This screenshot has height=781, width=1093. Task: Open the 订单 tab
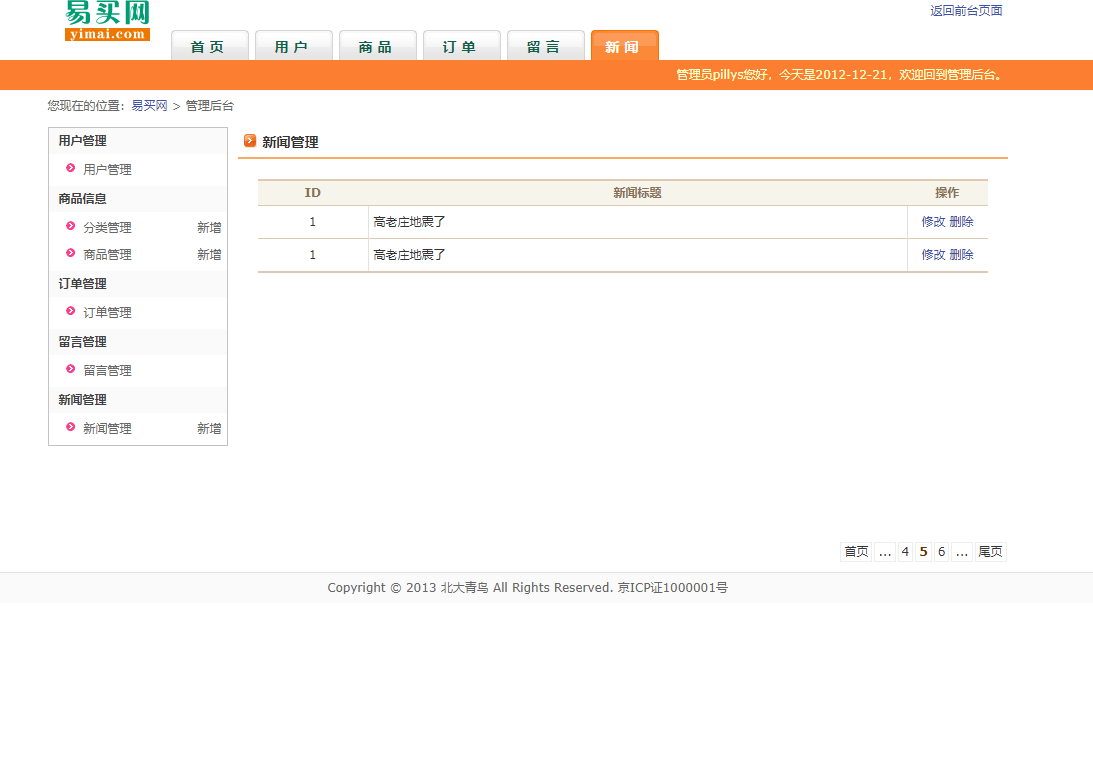(x=461, y=46)
